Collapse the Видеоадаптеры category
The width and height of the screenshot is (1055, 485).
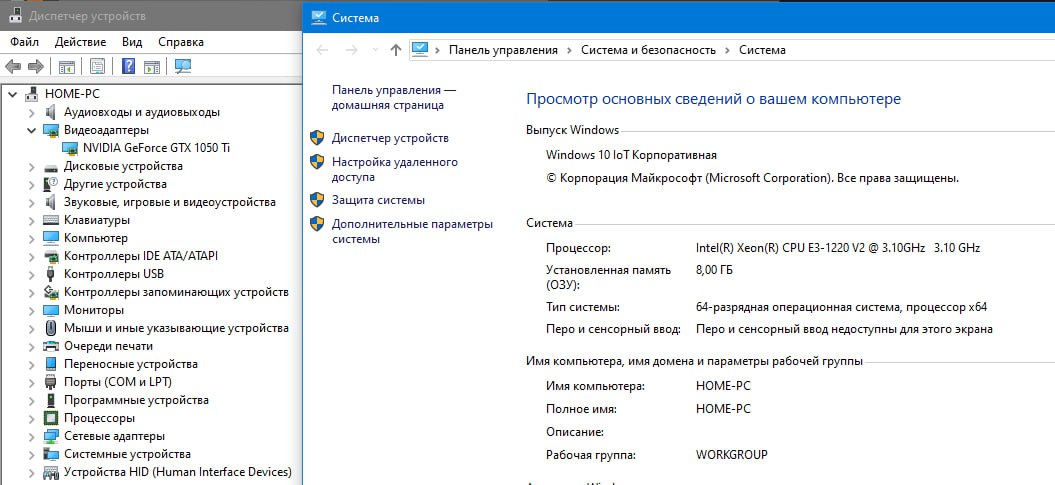coord(31,130)
